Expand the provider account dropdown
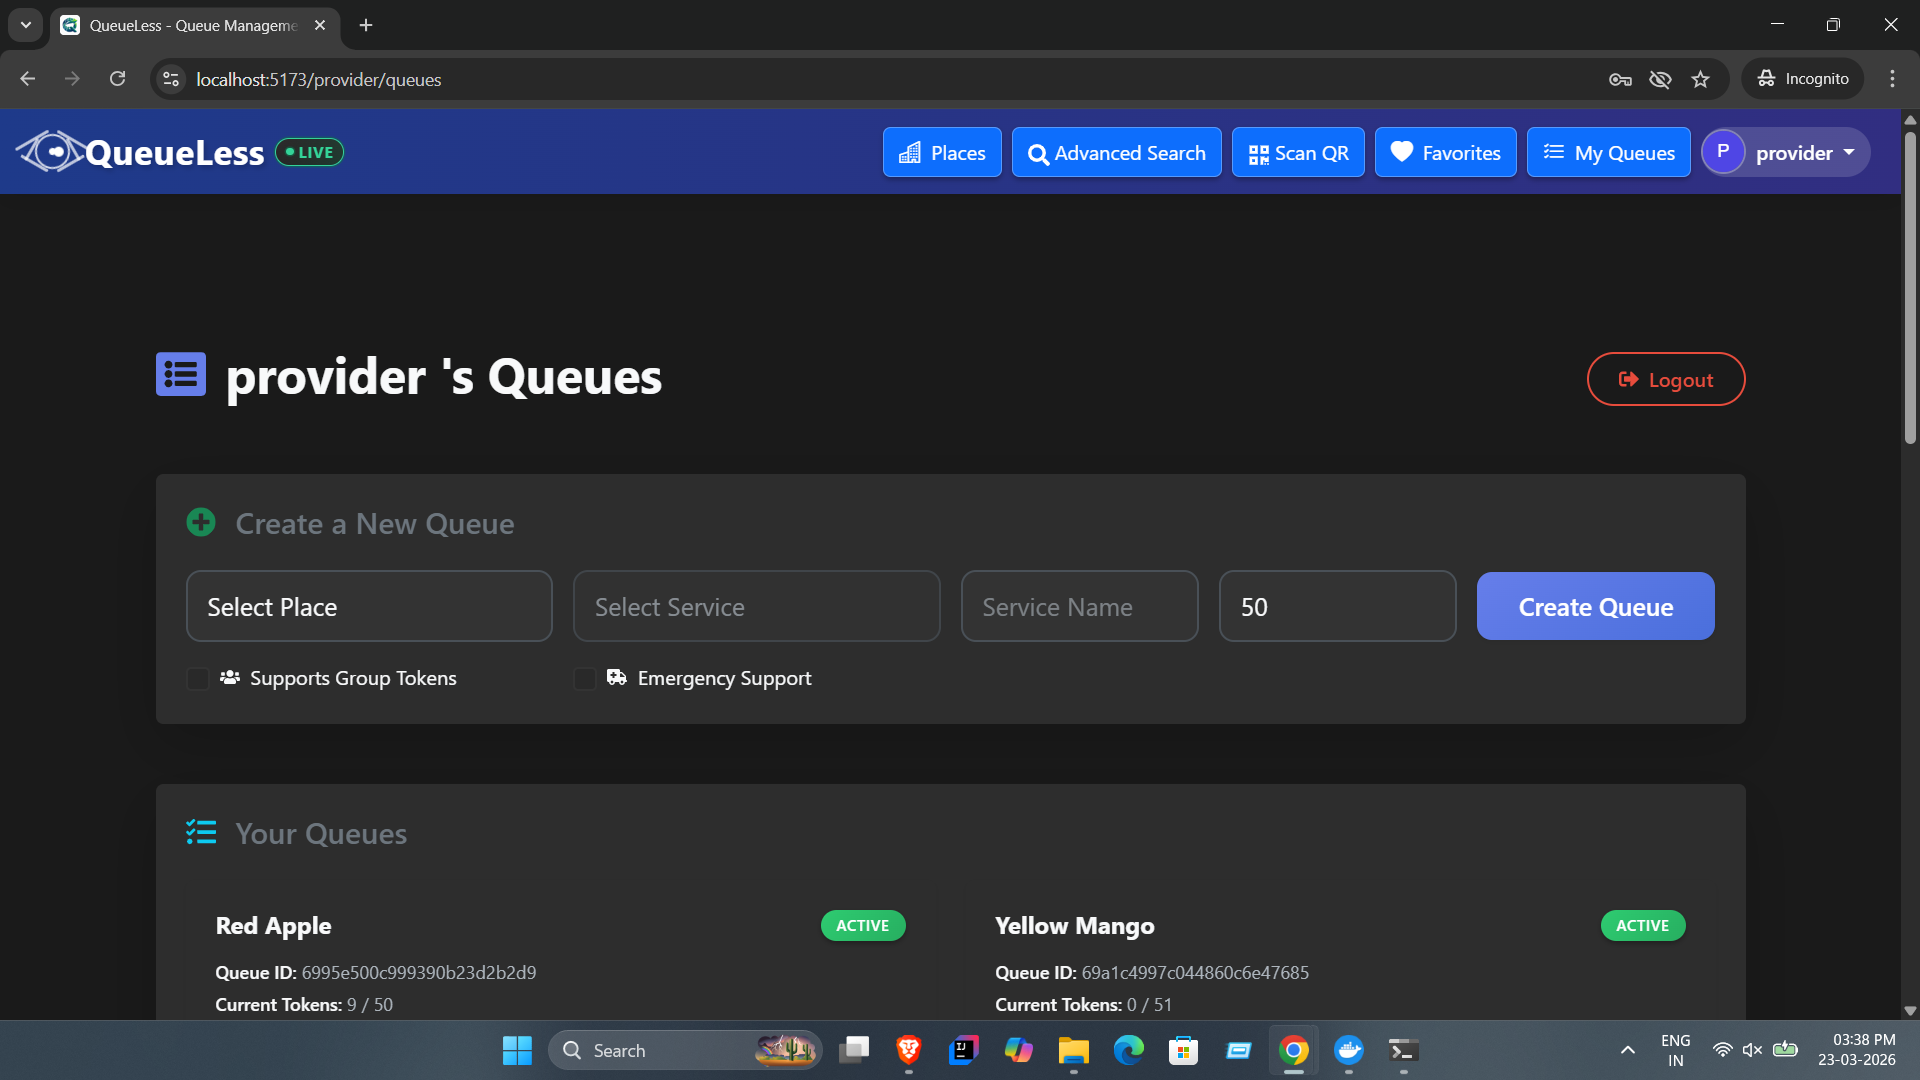The height and width of the screenshot is (1080, 1920). click(1786, 152)
